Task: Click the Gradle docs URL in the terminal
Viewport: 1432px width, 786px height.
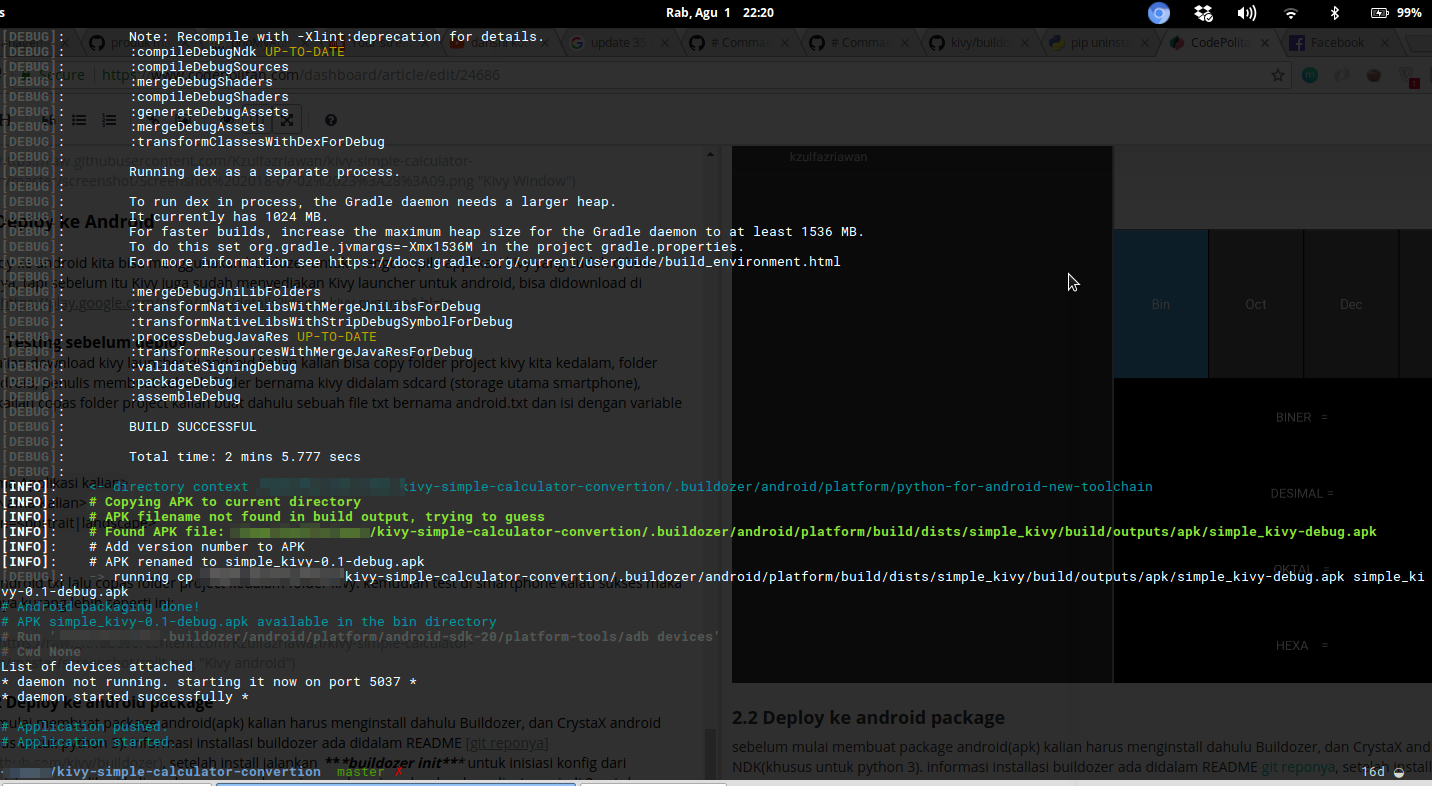Action: click(x=585, y=261)
